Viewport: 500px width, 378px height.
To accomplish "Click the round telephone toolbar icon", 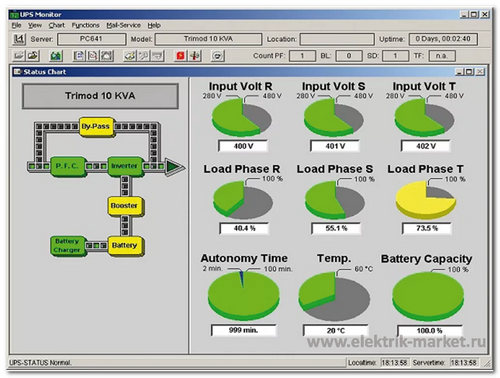I will (217, 56).
